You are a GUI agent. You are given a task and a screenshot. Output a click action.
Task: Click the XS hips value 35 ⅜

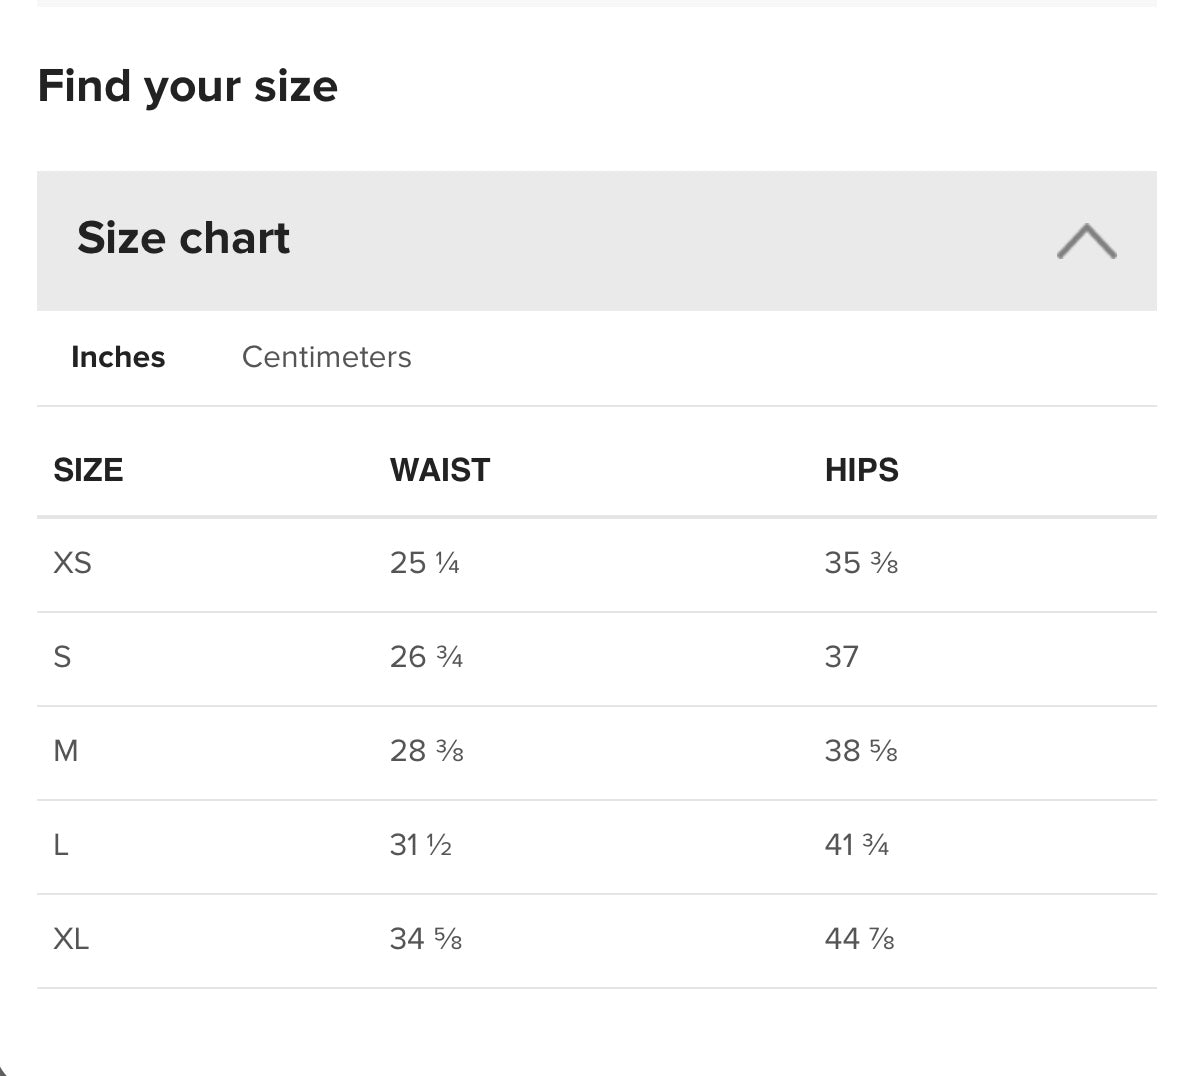click(861, 563)
